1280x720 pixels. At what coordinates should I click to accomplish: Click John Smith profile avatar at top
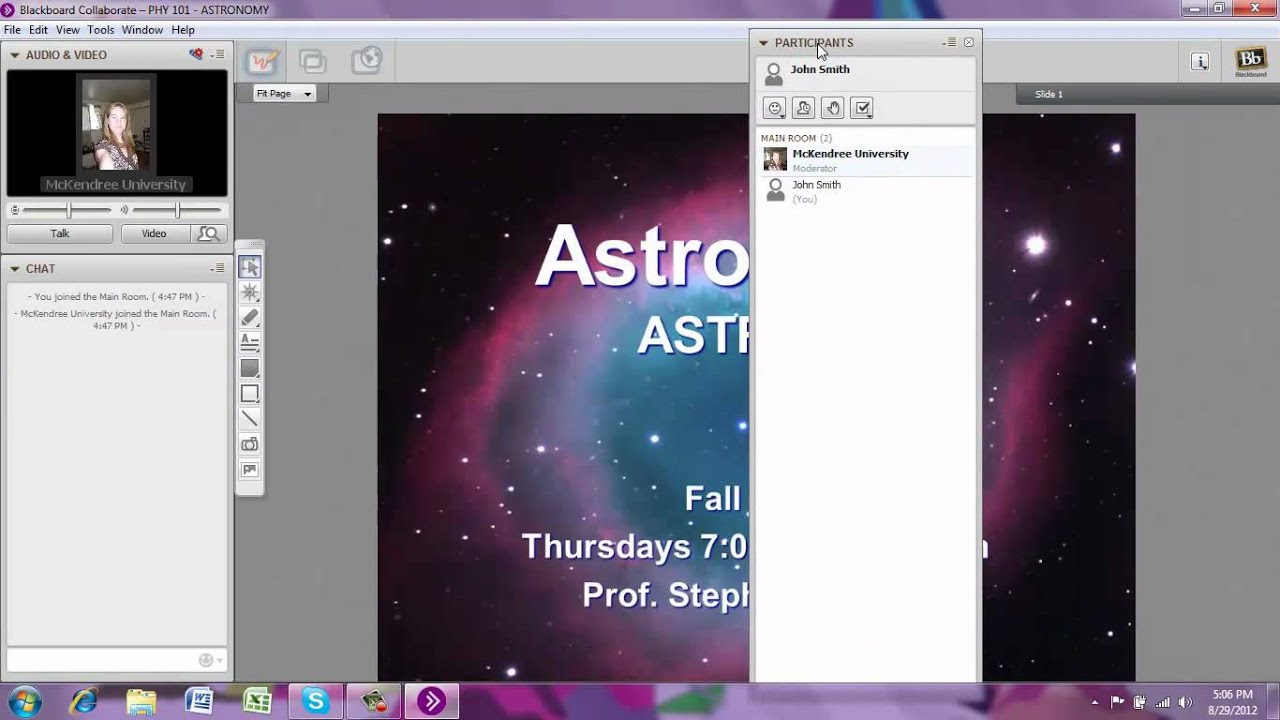[773, 74]
